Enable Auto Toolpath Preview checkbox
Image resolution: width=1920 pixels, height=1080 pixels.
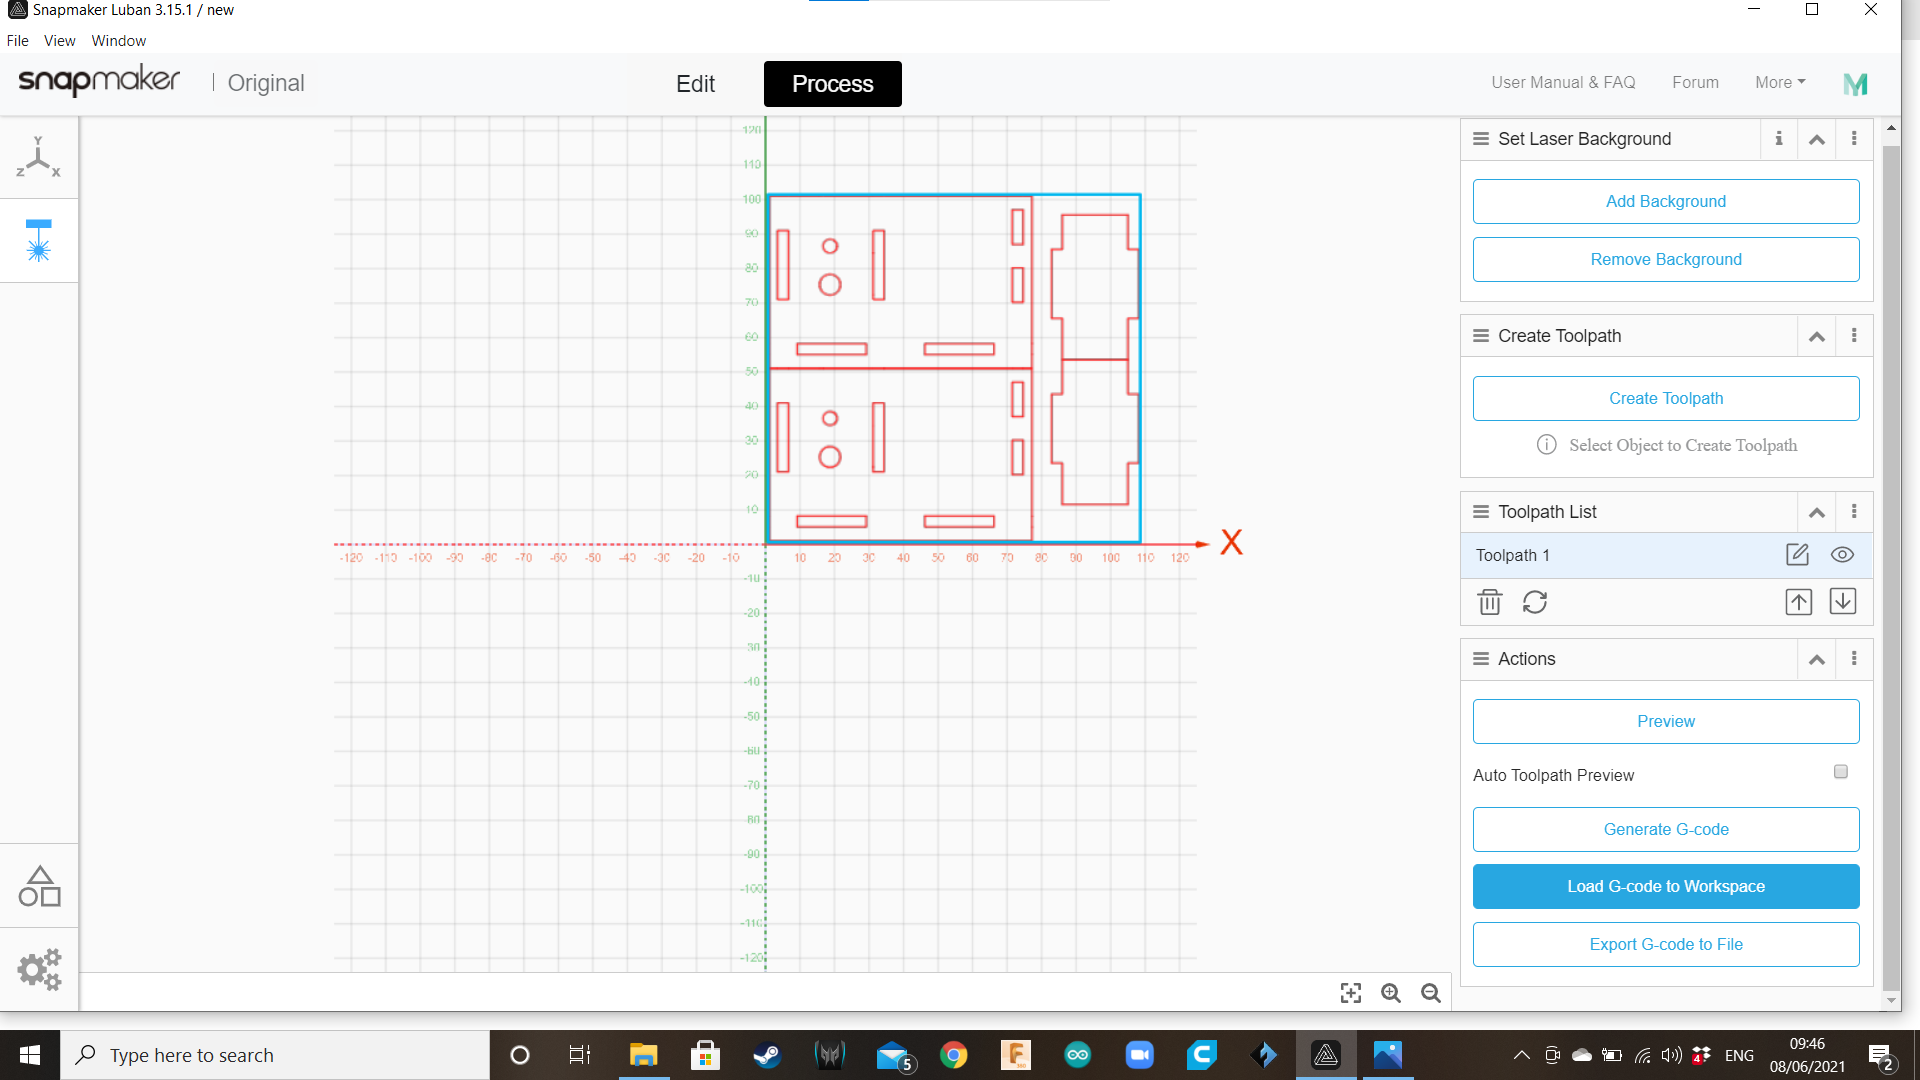tap(1840, 772)
